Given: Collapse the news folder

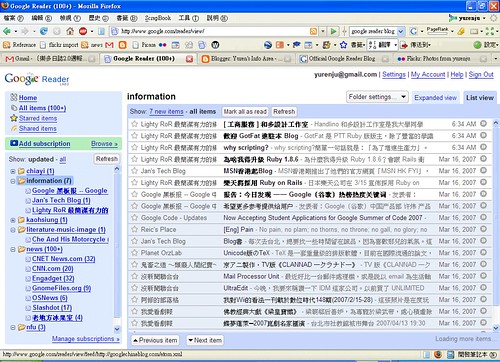Looking at the screenshot, I should (x=13, y=249).
